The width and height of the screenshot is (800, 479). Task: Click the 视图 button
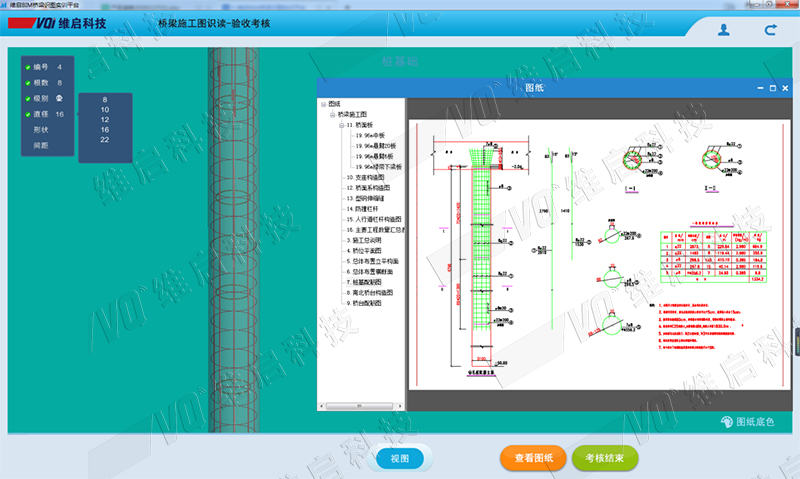[400, 458]
